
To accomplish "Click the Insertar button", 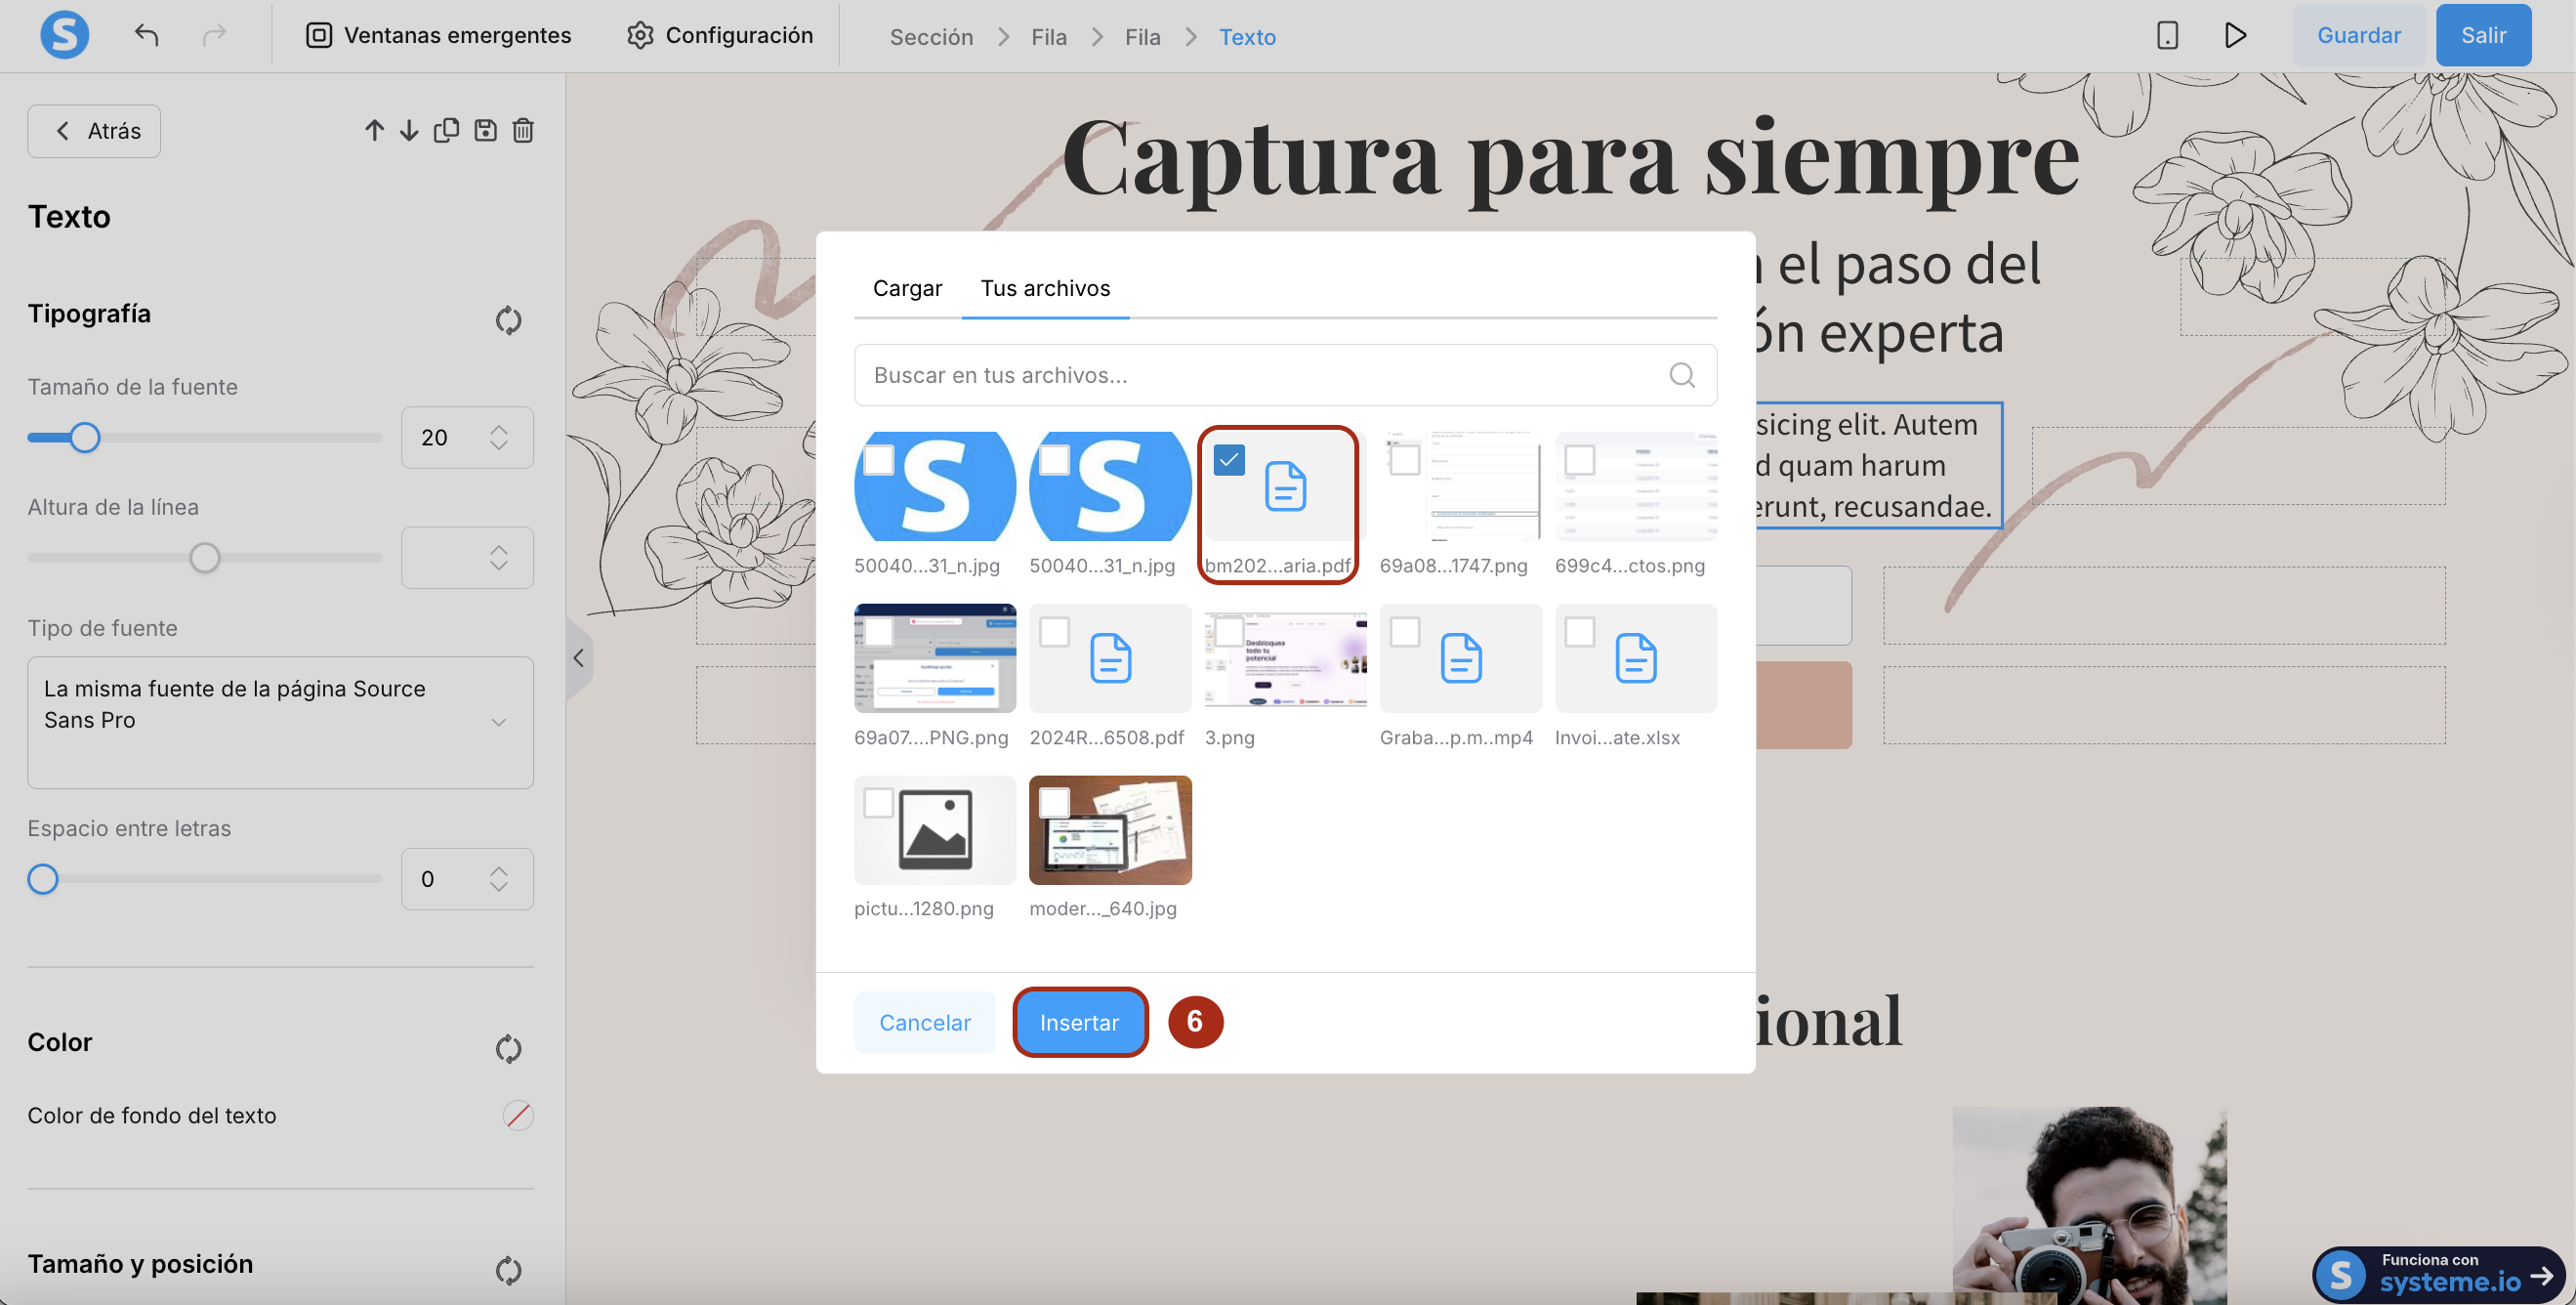I will pyautogui.click(x=1079, y=1022).
